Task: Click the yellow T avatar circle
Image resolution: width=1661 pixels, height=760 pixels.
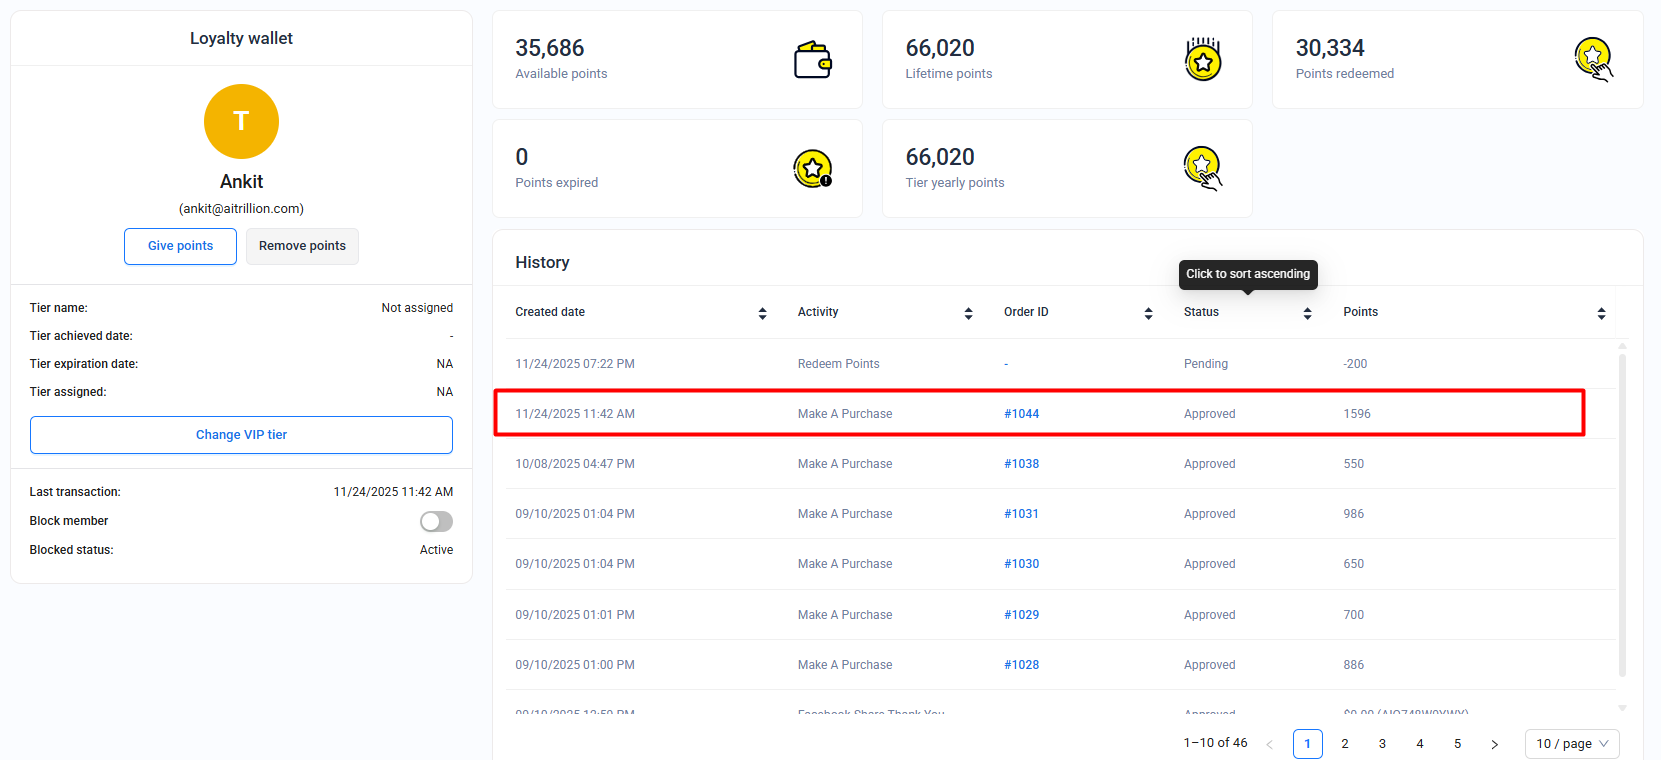Action: click(241, 121)
